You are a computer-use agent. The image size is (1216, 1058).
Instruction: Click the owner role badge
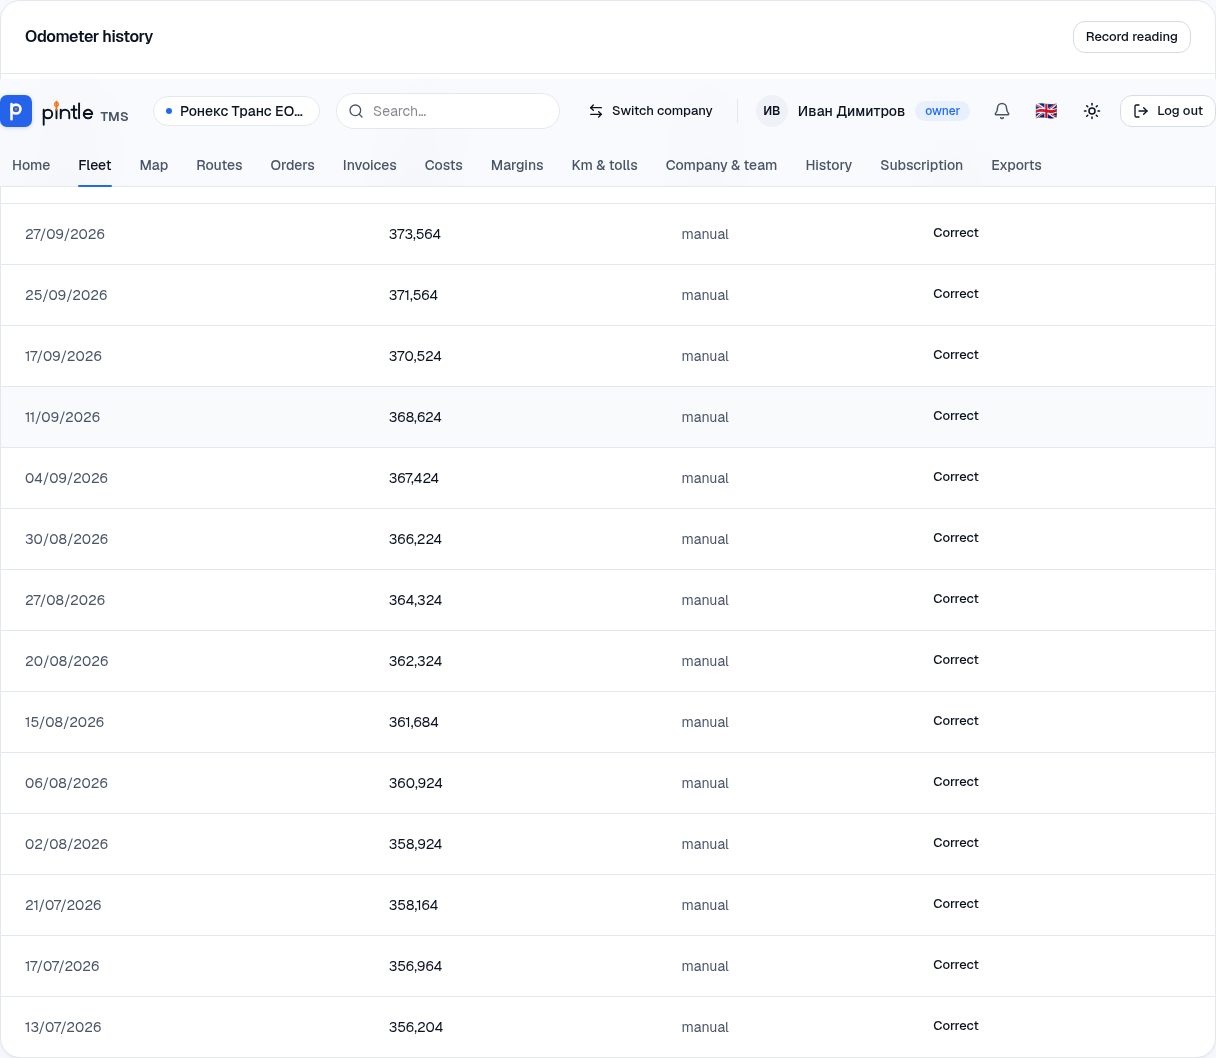tap(942, 111)
